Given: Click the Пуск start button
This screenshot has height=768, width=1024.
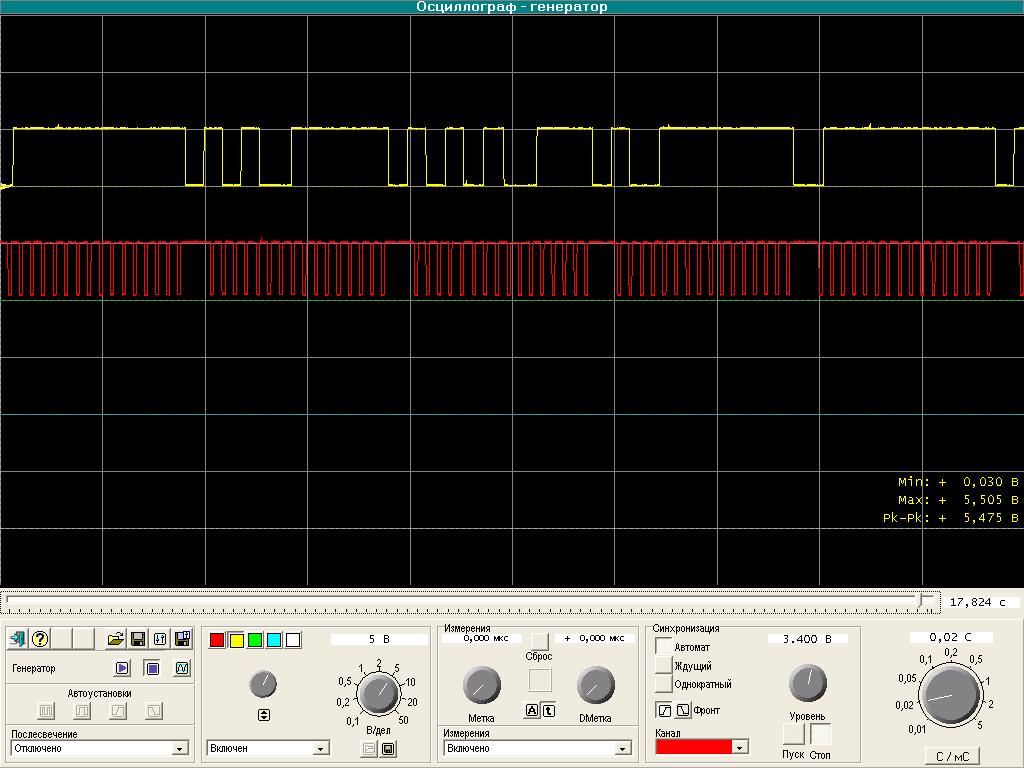Looking at the screenshot, I should pos(793,734).
